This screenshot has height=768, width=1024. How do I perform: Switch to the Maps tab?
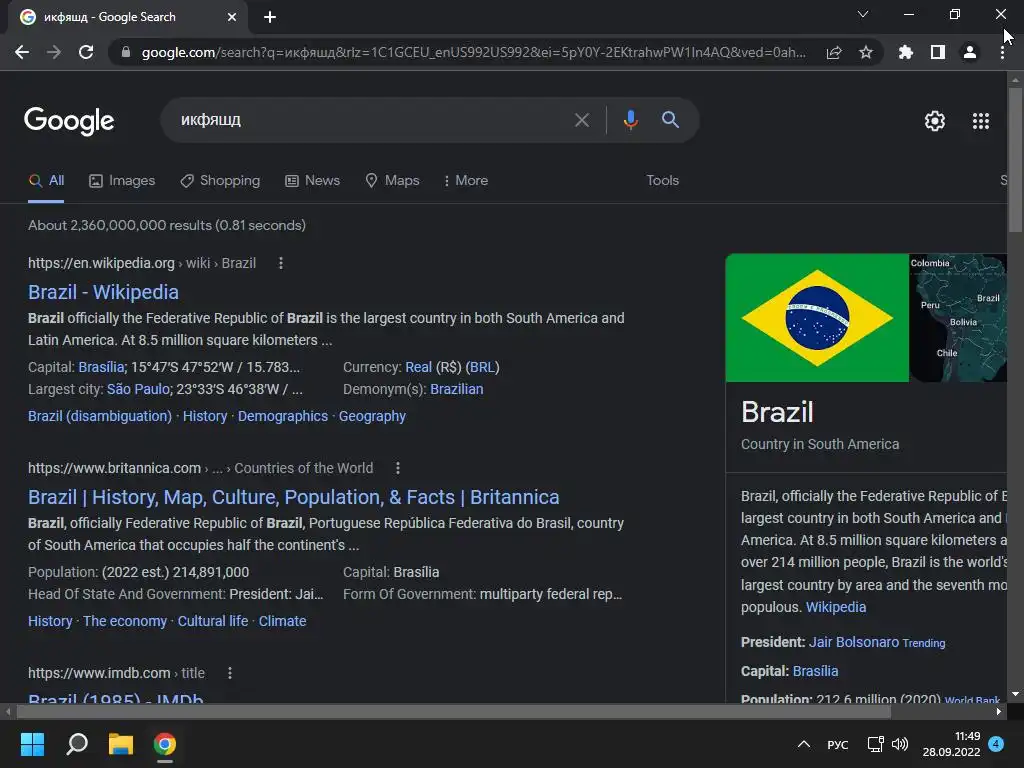pos(392,181)
